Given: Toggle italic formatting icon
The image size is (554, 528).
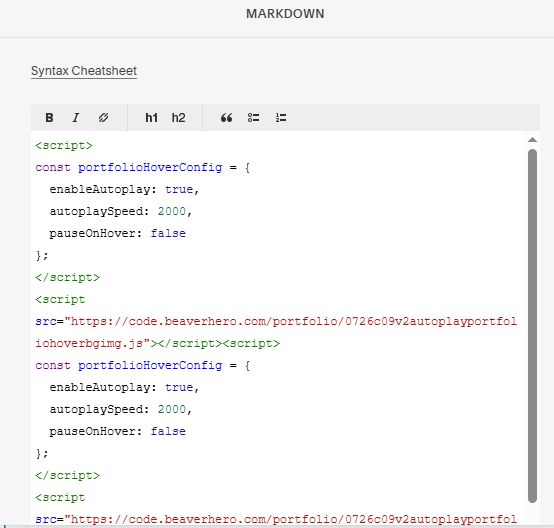Looking at the screenshot, I should click(x=76, y=118).
